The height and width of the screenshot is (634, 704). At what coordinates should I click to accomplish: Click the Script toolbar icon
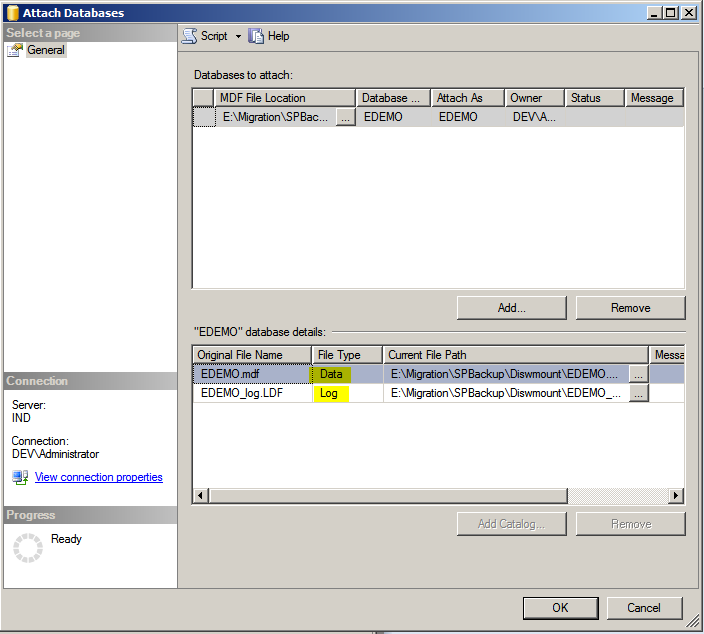[189, 36]
